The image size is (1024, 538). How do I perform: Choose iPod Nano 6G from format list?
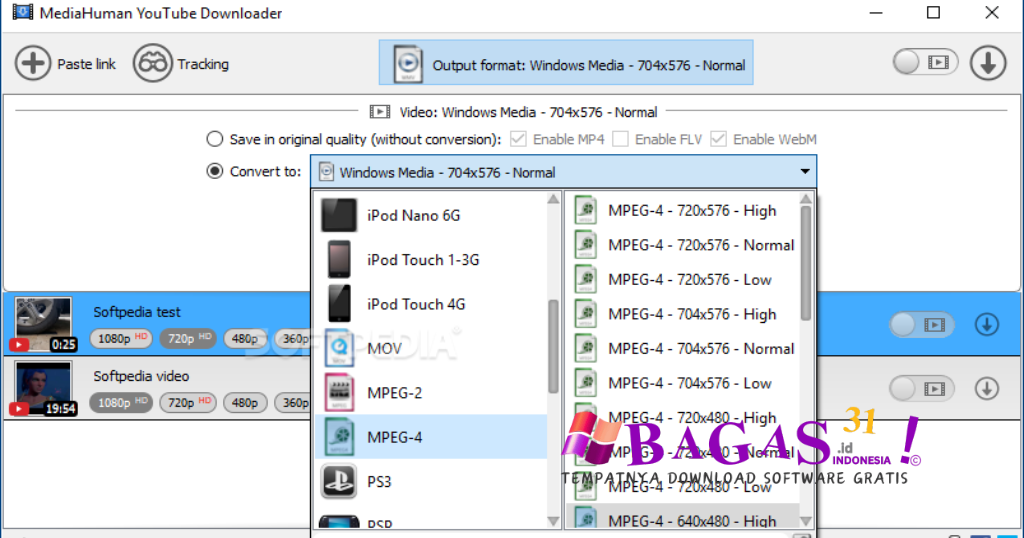pos(431,215)
